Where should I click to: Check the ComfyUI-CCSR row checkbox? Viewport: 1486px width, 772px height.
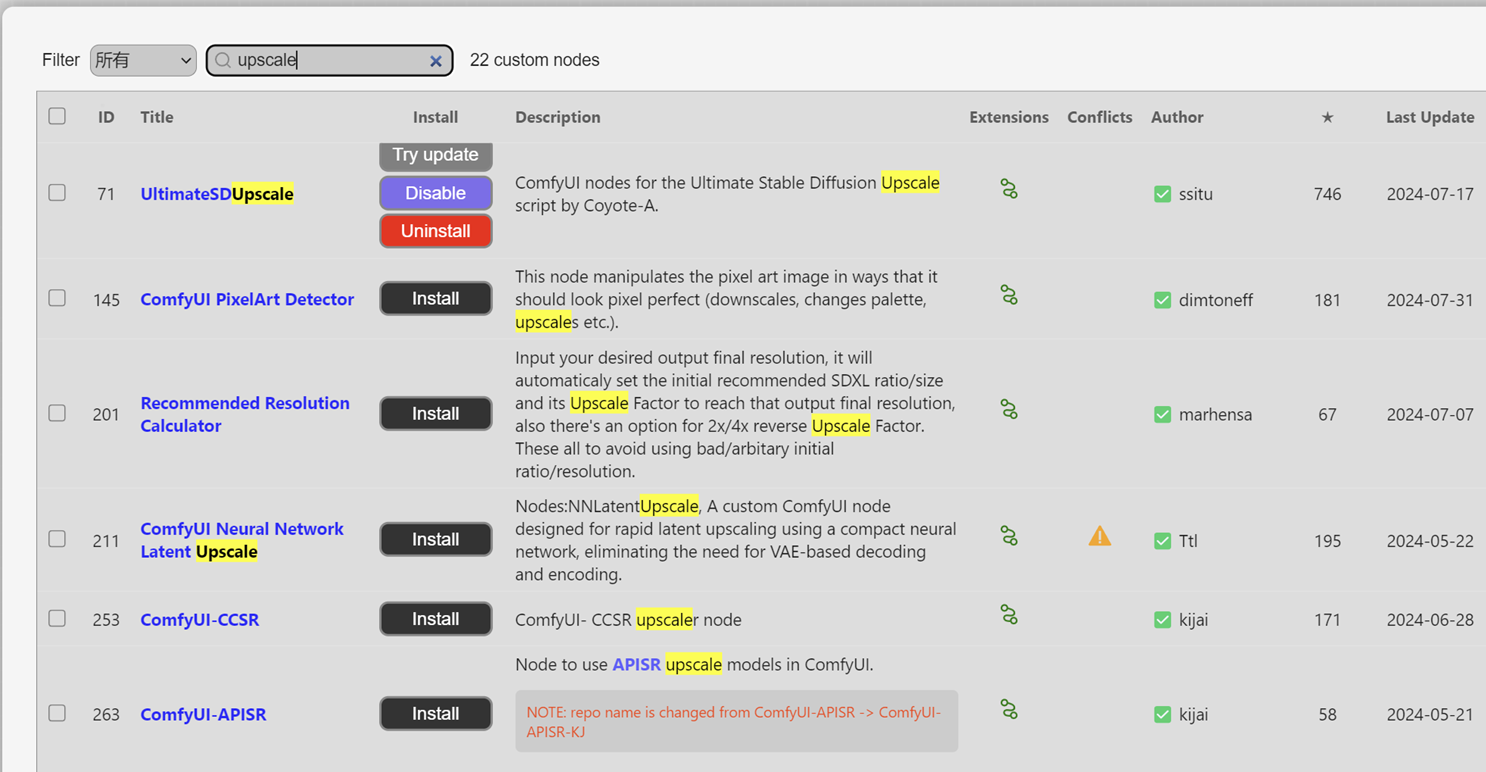click(57, 618)
